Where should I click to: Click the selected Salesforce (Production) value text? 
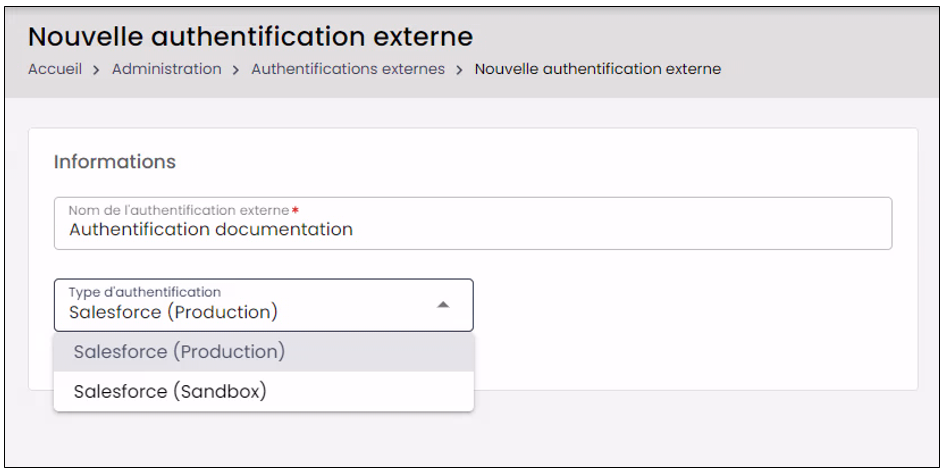tap(174, 312)
